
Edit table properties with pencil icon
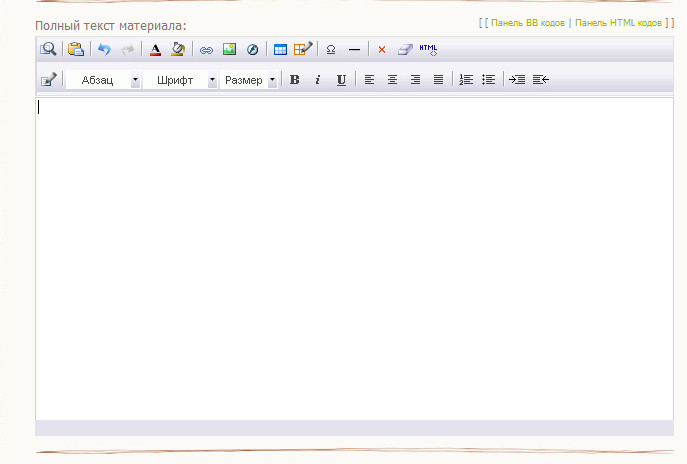click(303, 49)
